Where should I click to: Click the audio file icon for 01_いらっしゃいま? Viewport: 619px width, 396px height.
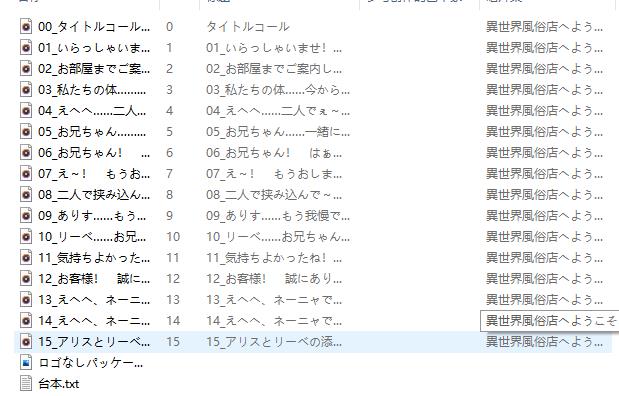pyautogui.click(x=26, y=47)
